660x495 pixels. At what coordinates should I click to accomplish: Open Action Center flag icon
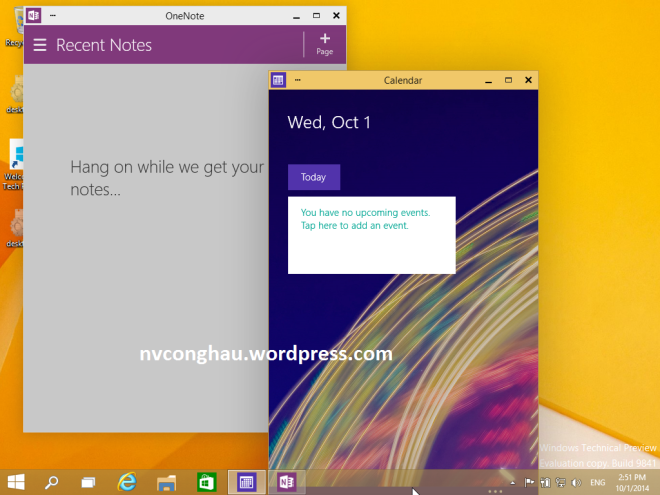(529, 482)
